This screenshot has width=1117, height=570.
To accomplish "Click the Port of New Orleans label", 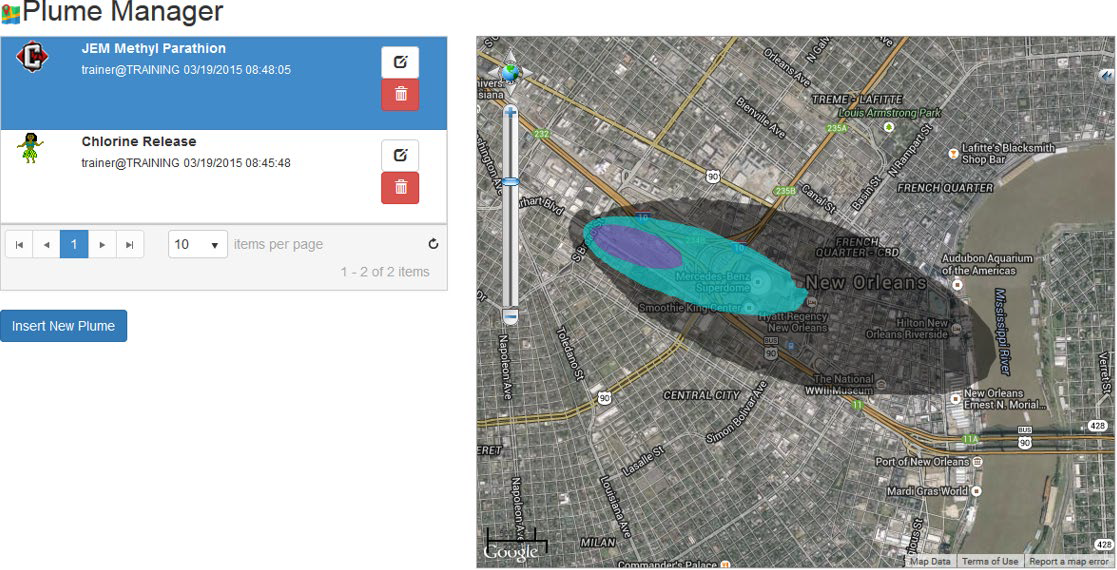I will [x=922, y=462].
